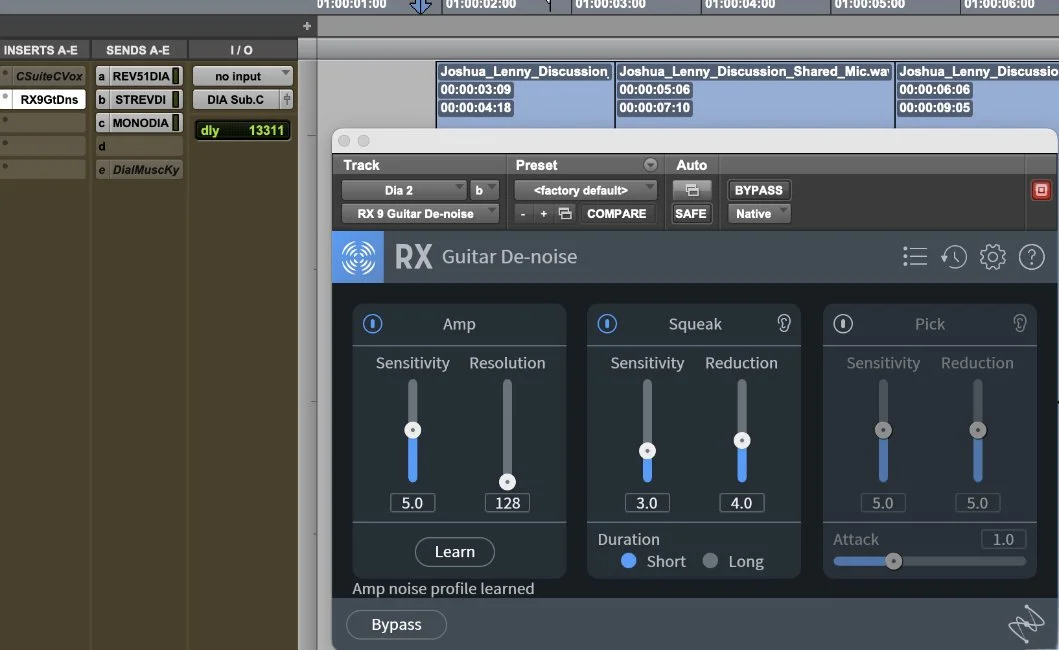Click the plus icon above the timeline
Screen dimensions: 1059x650
tap(307, 26)
